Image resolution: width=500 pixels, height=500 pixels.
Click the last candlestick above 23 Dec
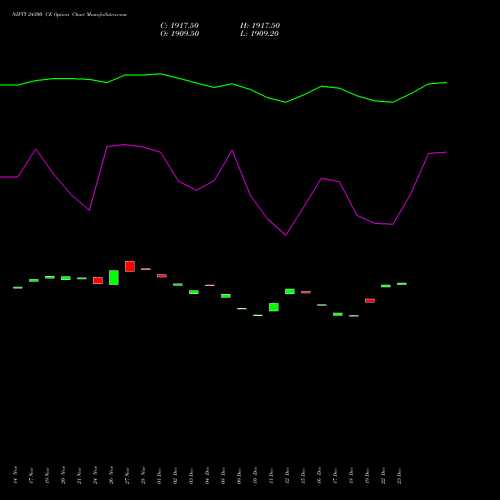[402, 284]
